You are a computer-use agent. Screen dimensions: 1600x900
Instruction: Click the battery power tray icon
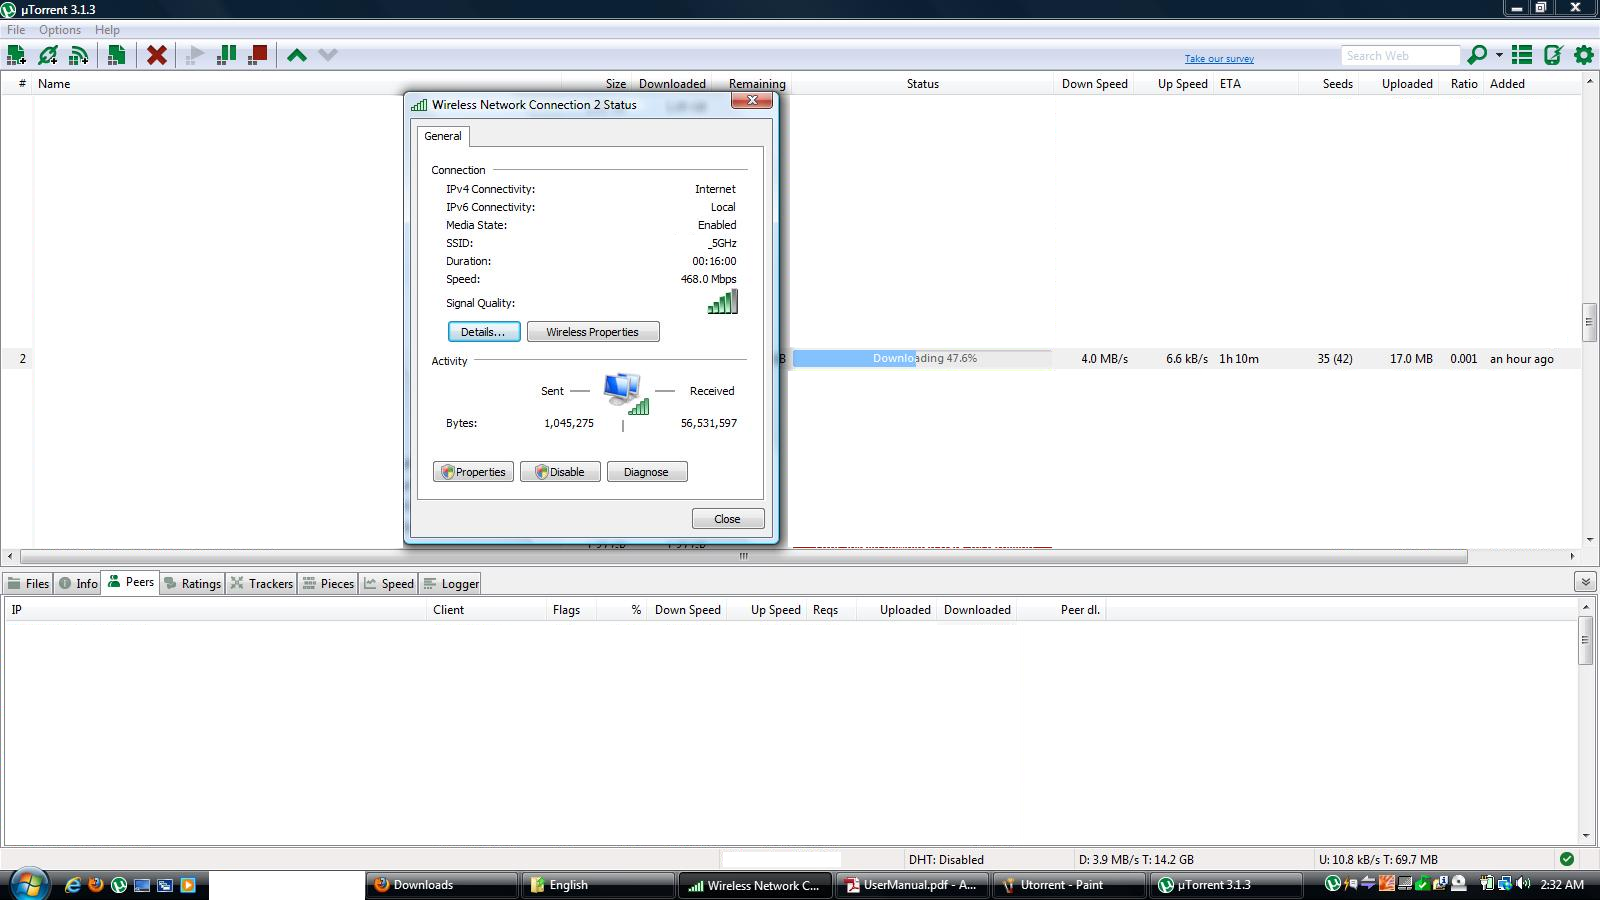point(1487,884)
